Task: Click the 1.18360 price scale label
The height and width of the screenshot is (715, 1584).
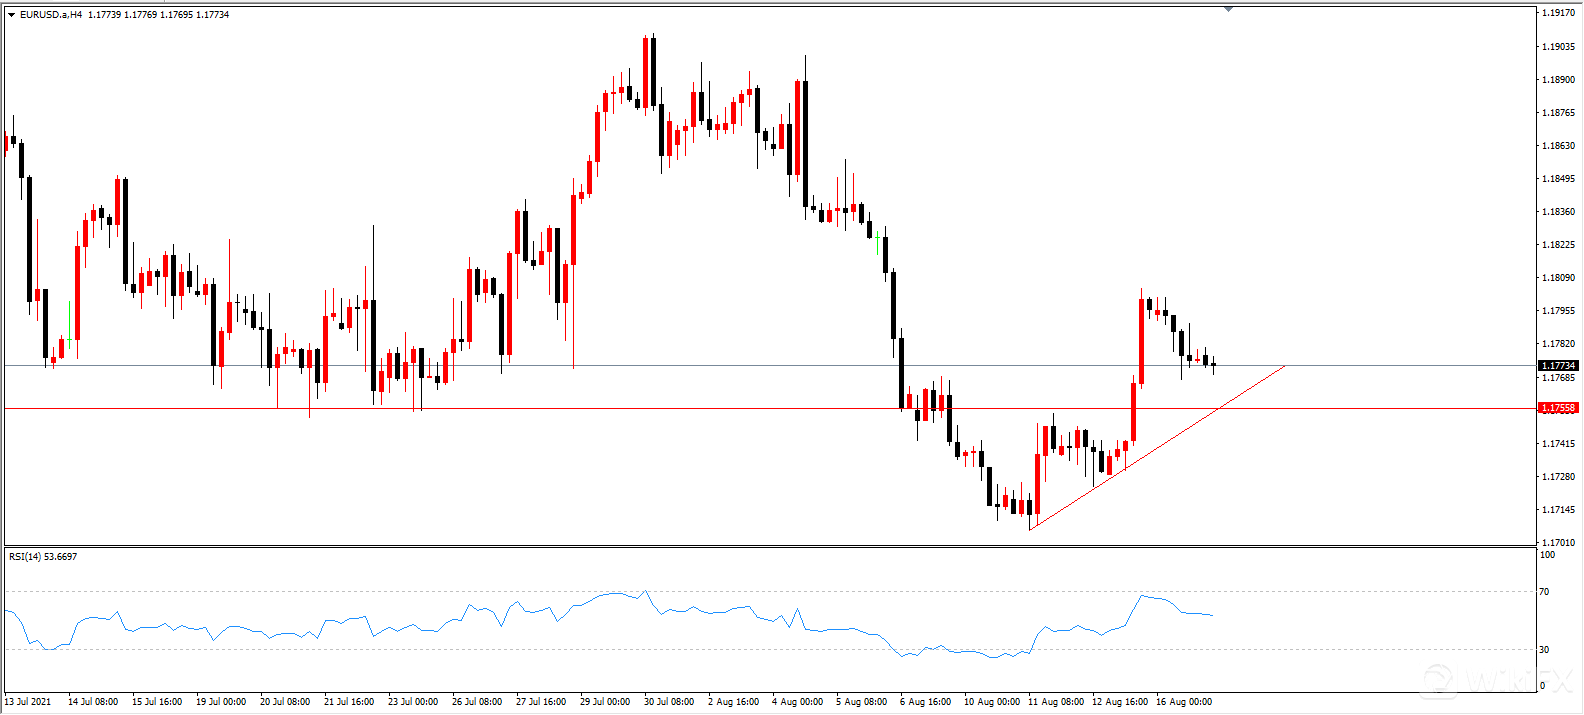Action: (x=1558, y=211)
